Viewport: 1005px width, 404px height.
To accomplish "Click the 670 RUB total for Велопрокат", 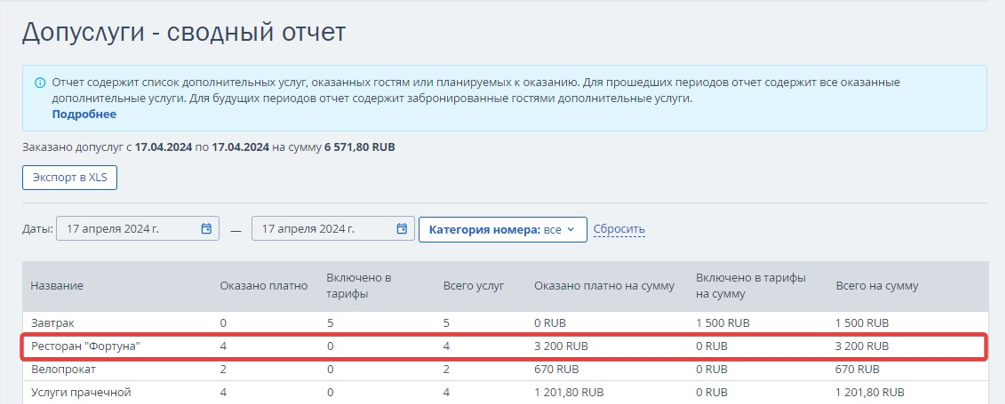I will coord(858,369).
